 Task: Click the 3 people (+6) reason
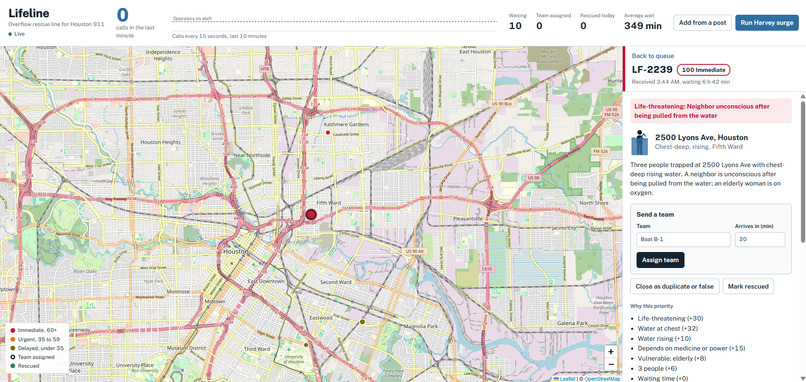click(657, 369)
